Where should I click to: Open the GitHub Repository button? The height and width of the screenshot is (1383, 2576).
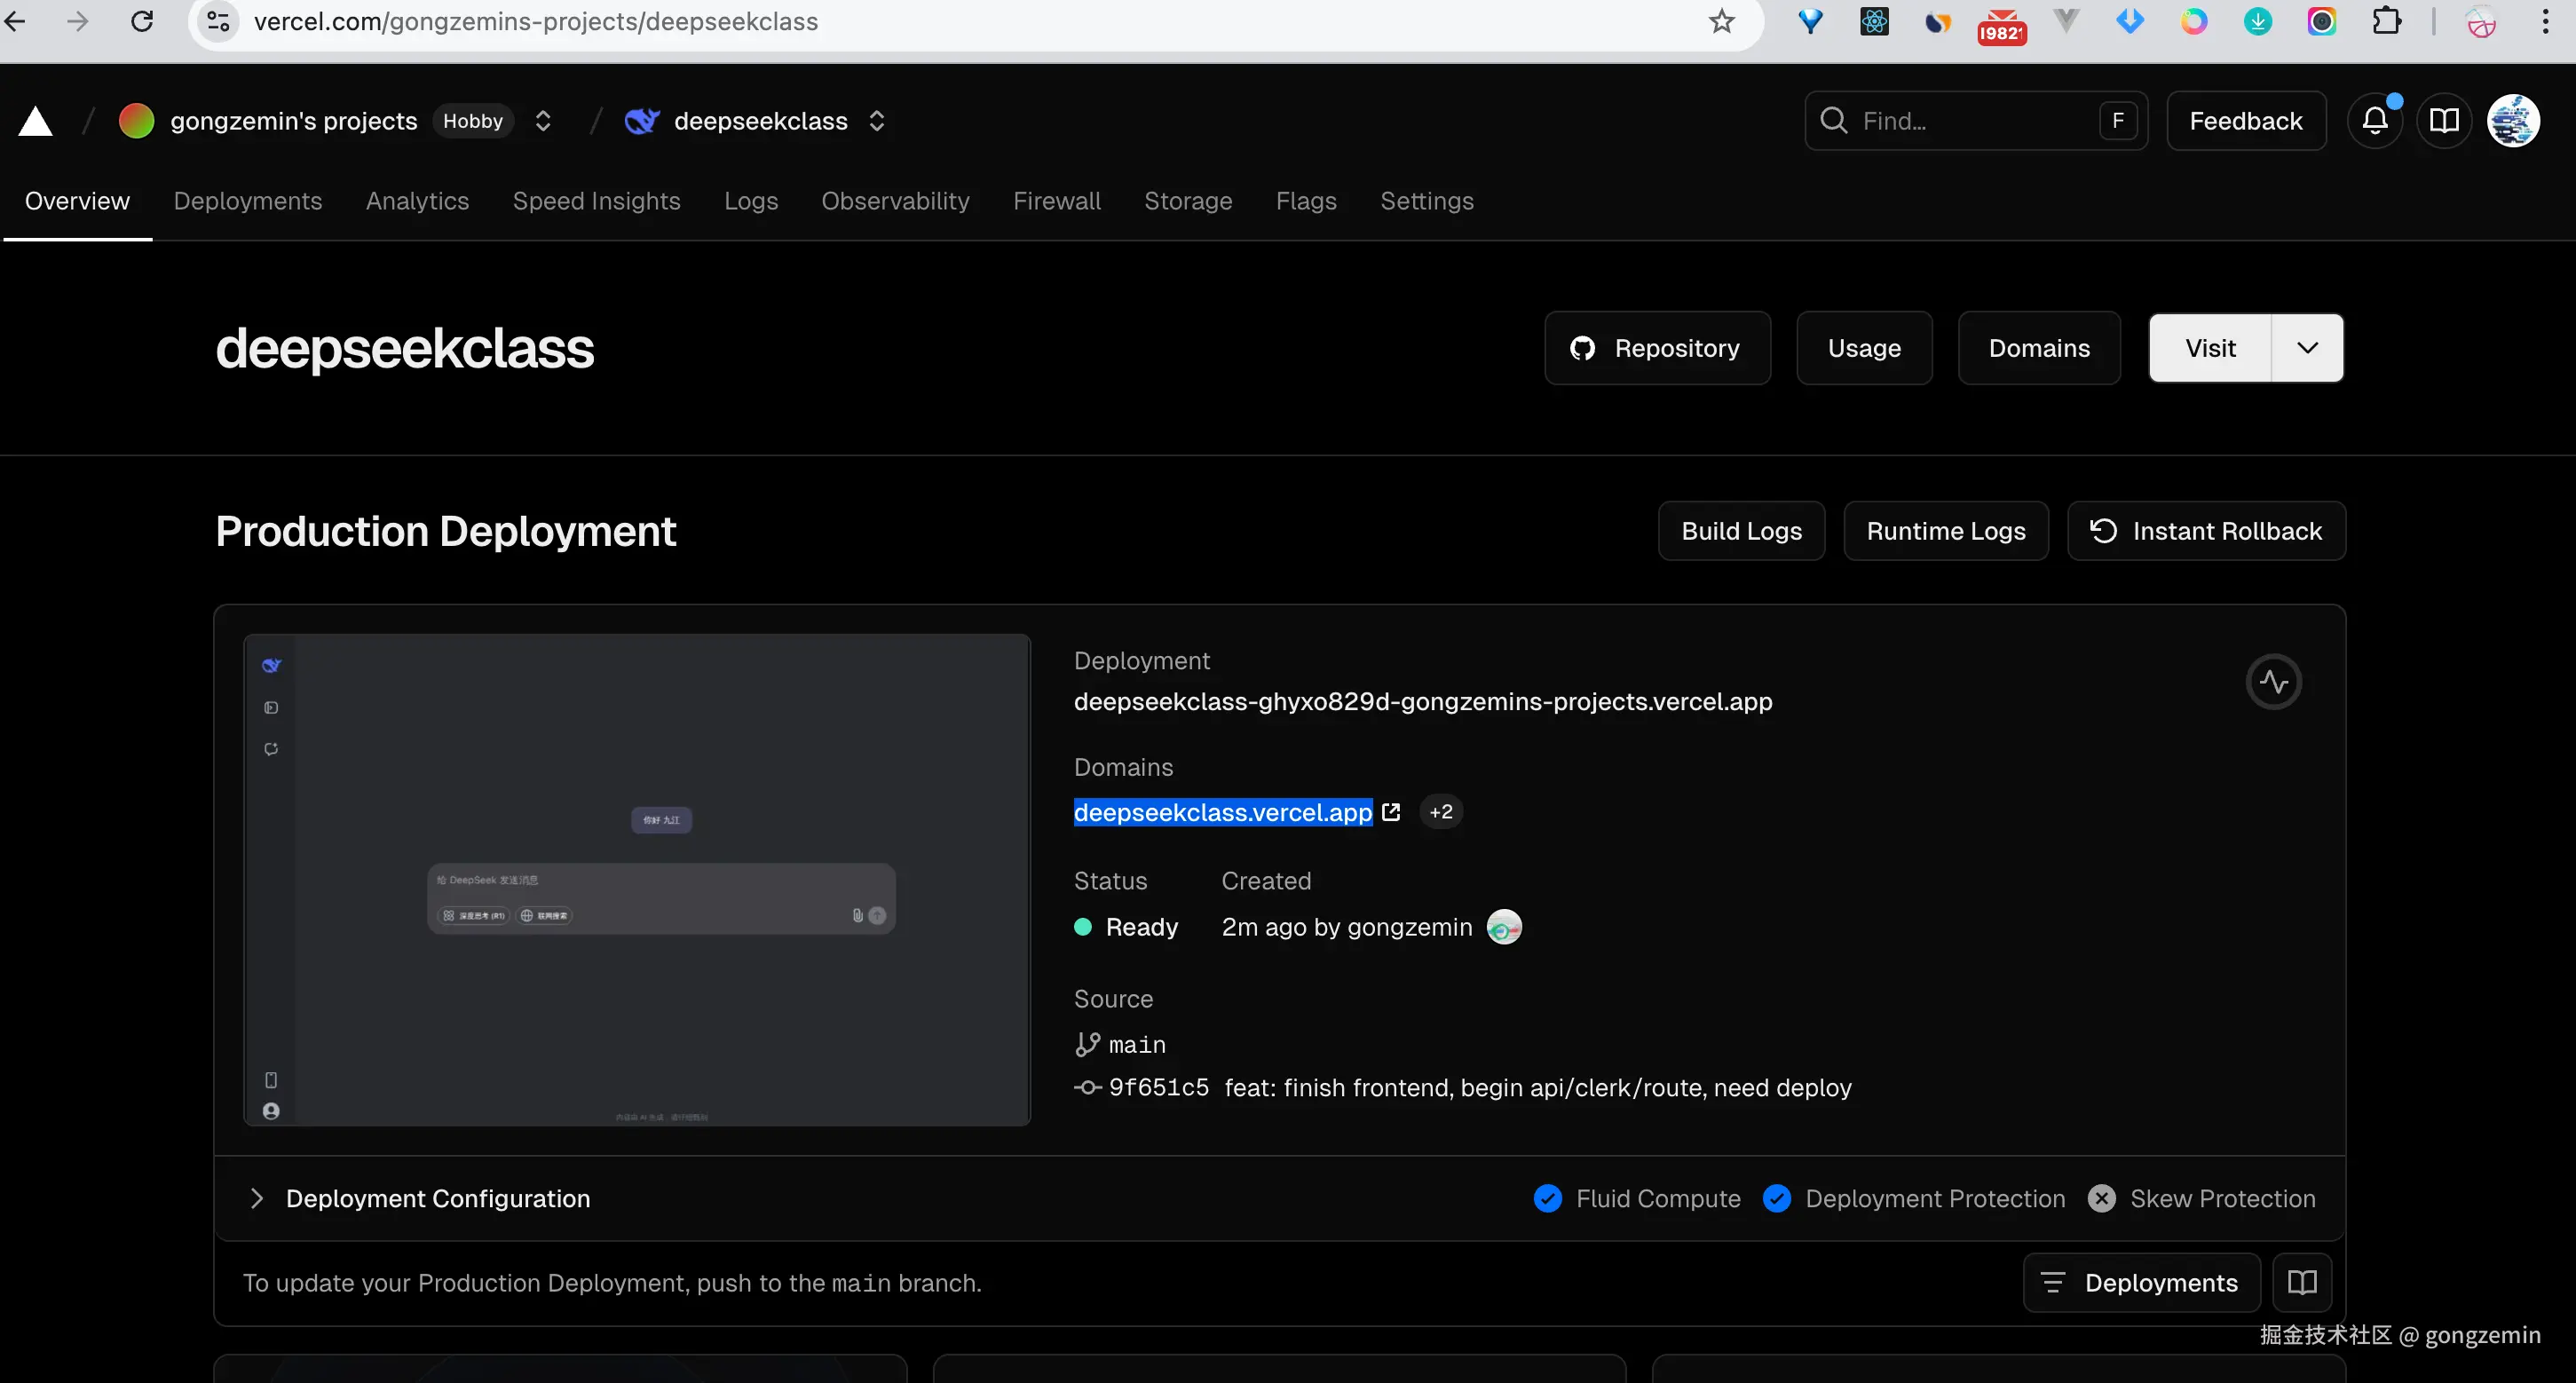tap(1657, 348)
